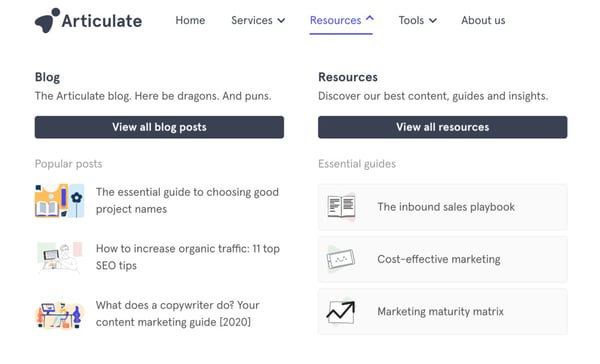Click the Marketing maturity matrix trend arrow icon
This screenshot has width=600, height=364.
pyautogui.click(x=341, y=312)
